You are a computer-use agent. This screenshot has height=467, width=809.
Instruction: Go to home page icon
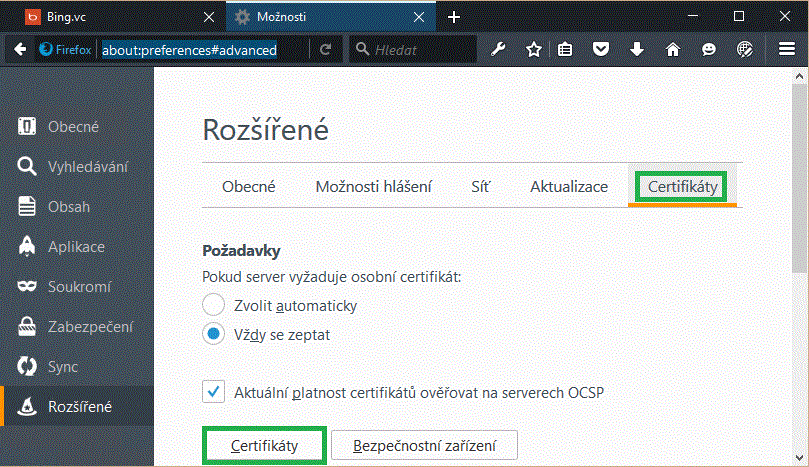coord(672,49)
